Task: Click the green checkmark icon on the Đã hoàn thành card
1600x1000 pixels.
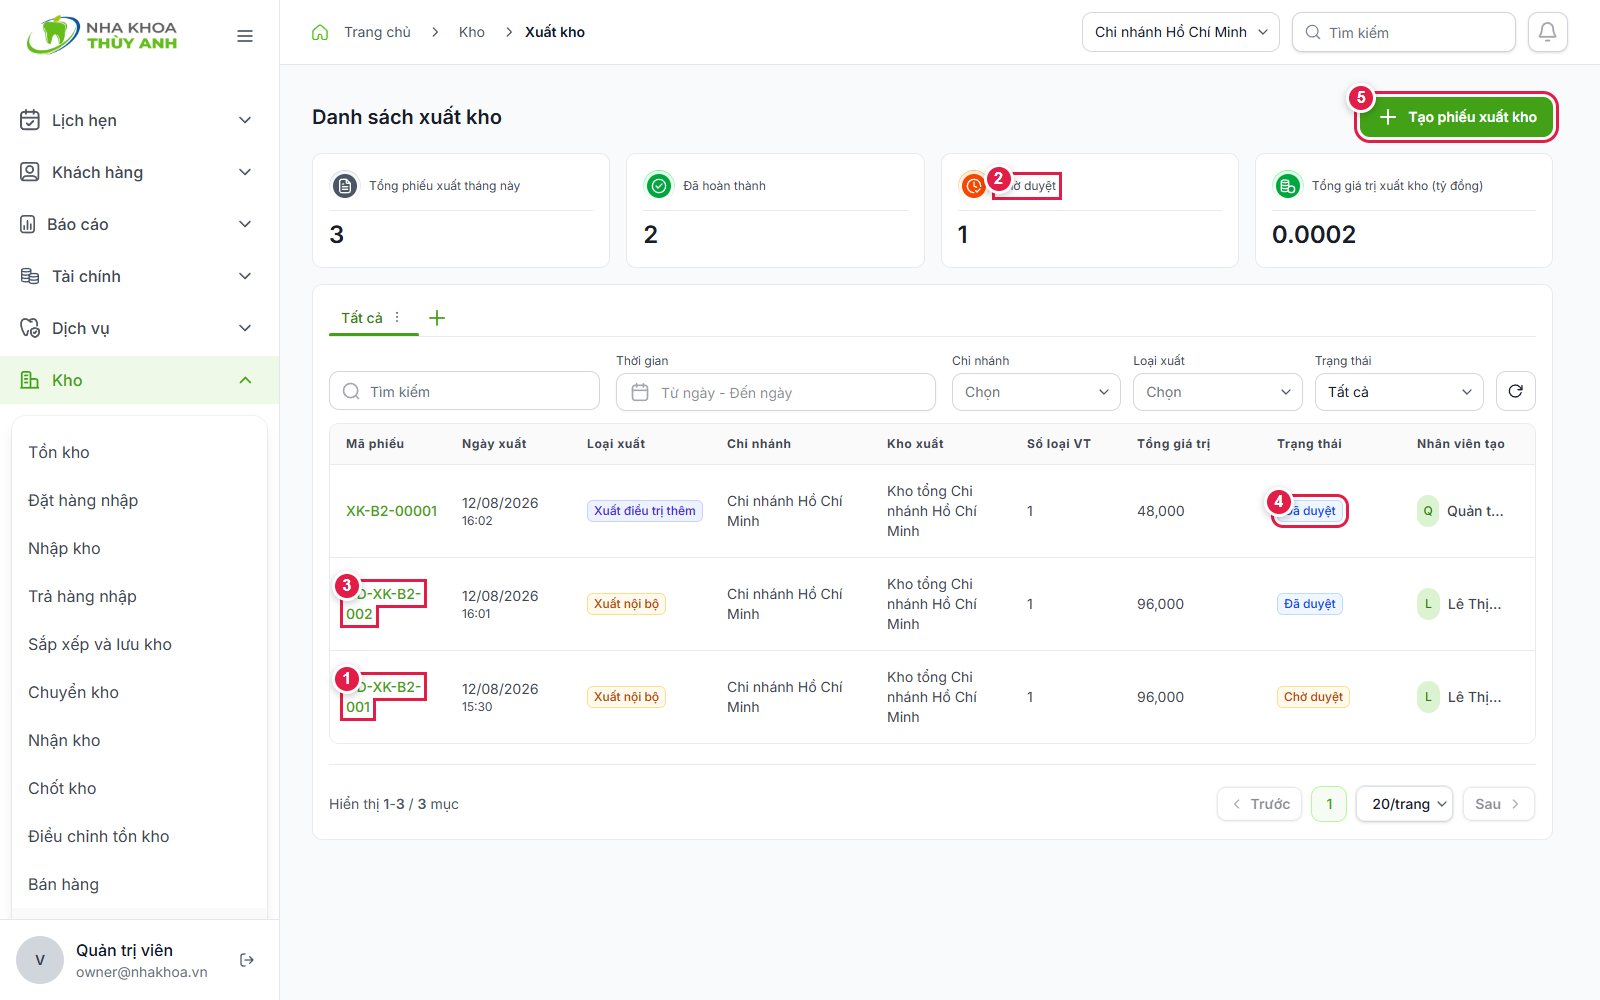Action: [x=659, y=186]
